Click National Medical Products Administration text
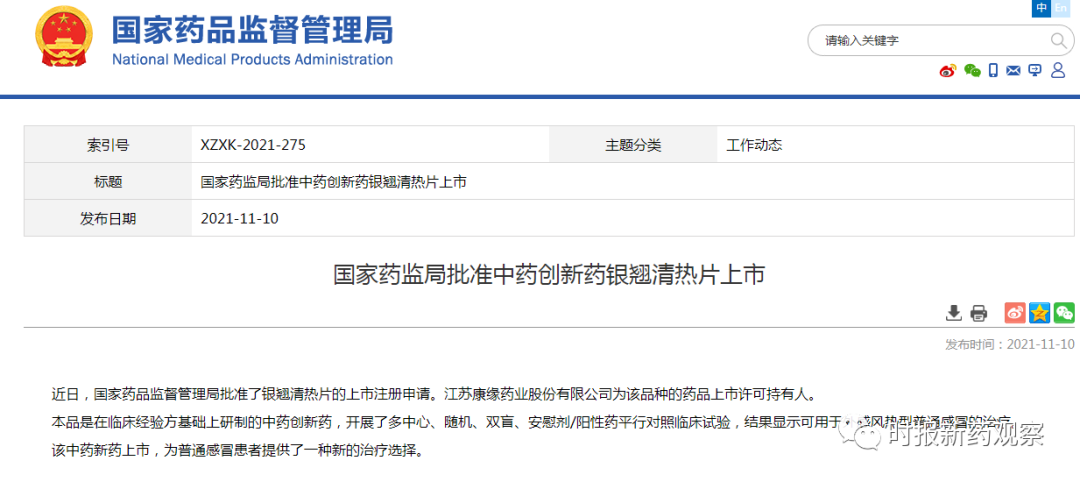This screenshot has height=482, width=1080. tap(252, 59)
